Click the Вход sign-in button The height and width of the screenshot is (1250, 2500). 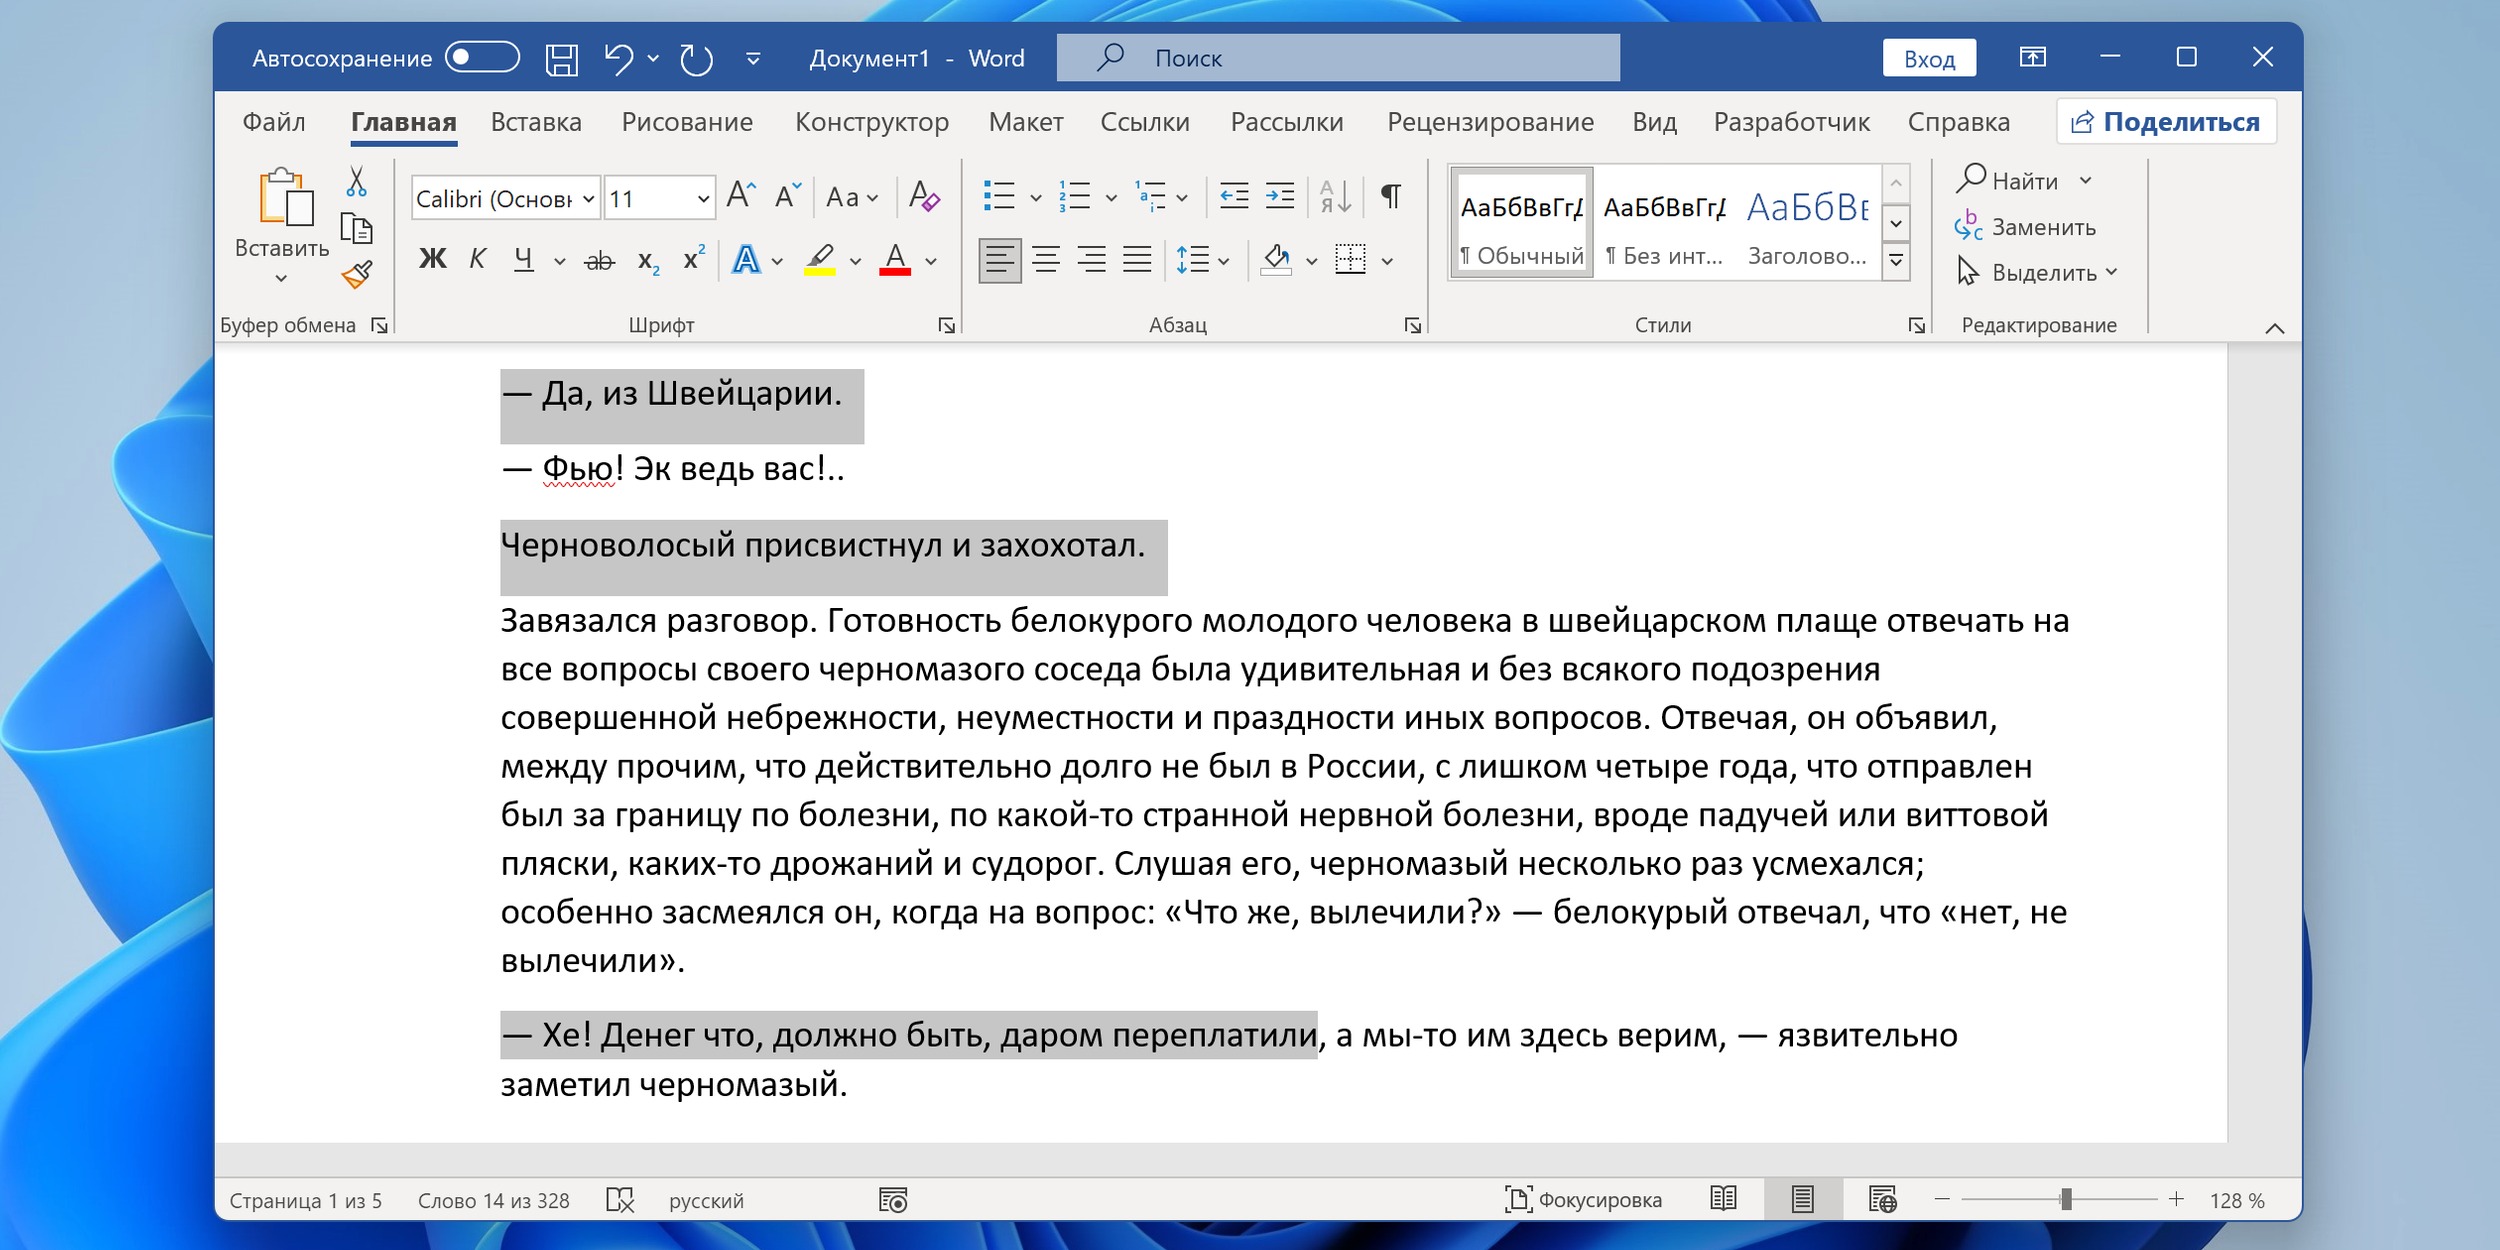1929,57
